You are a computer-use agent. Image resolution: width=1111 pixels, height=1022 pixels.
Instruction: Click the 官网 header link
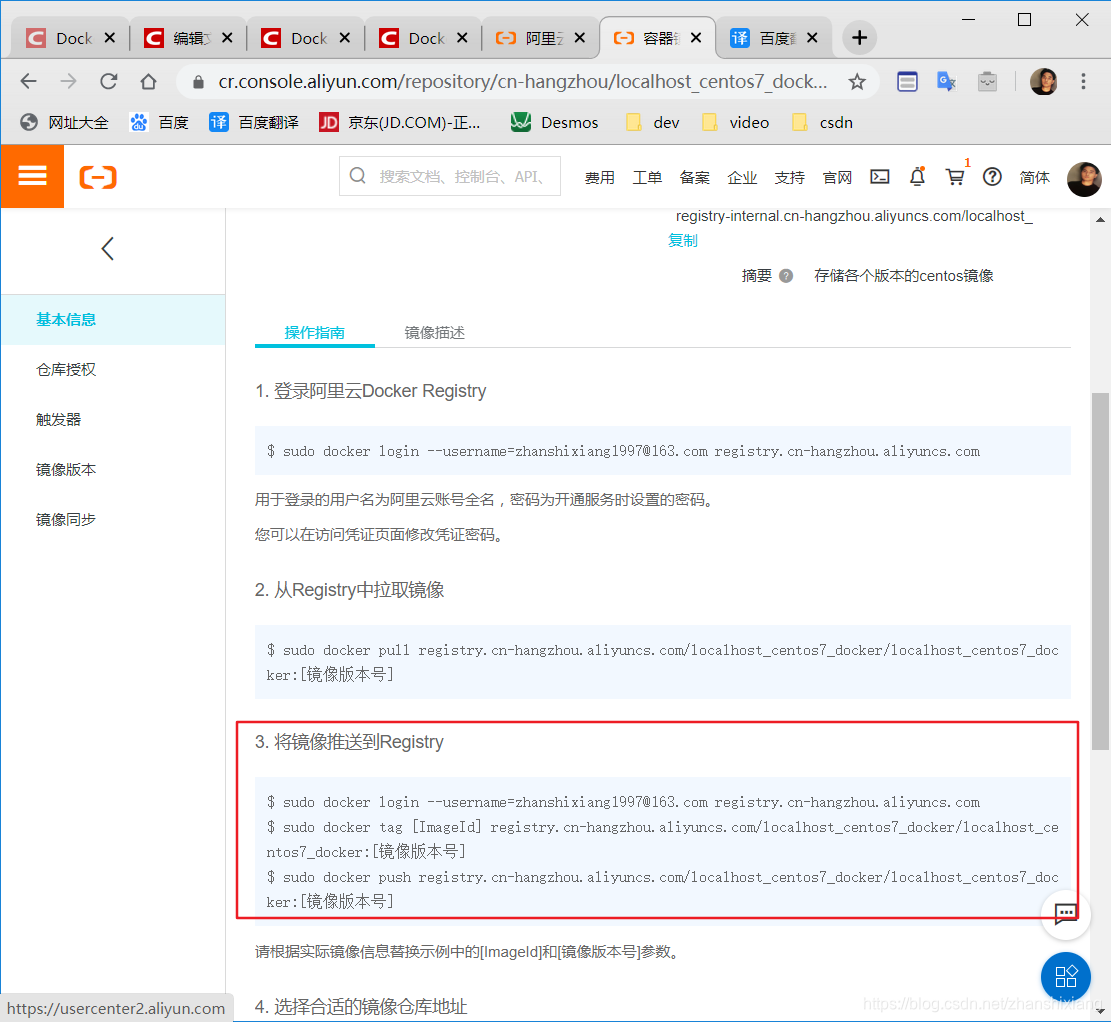point(837,177)
